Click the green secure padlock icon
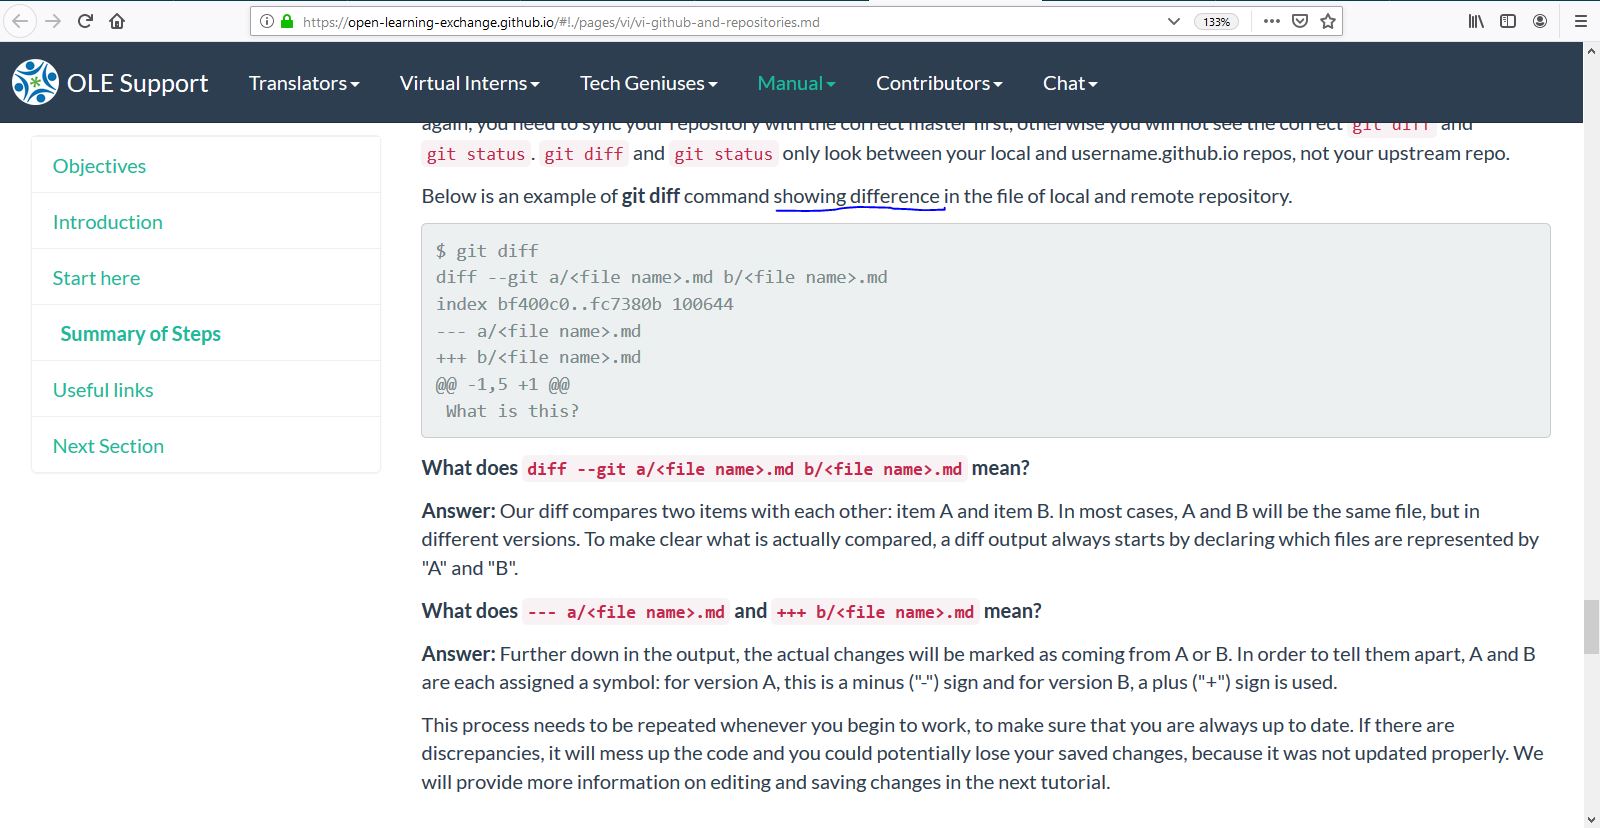This screenshot has width=1600, height=828. 288,21
